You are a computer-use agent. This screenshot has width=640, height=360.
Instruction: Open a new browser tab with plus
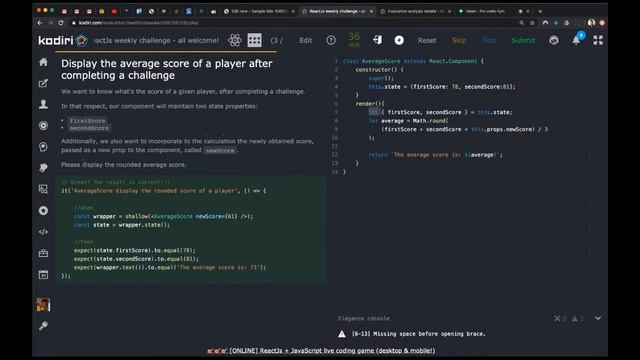(x=540, y=11)
